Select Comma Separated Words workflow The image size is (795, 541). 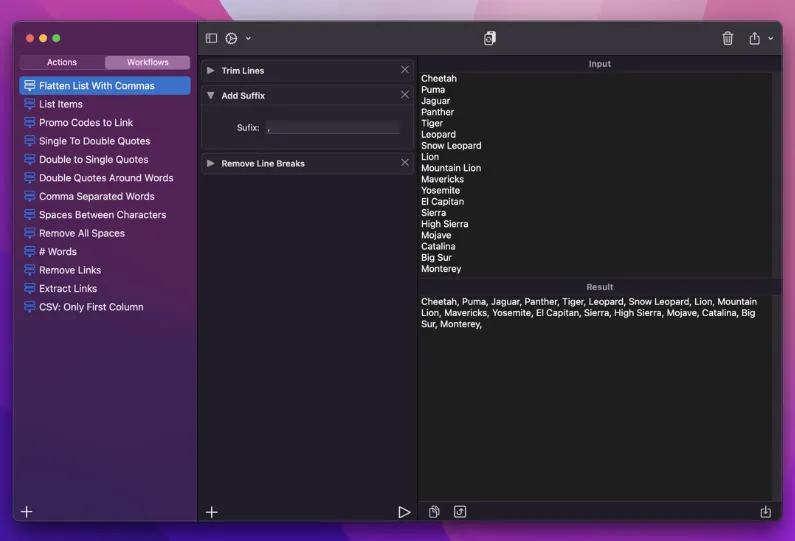click(105, 196)
